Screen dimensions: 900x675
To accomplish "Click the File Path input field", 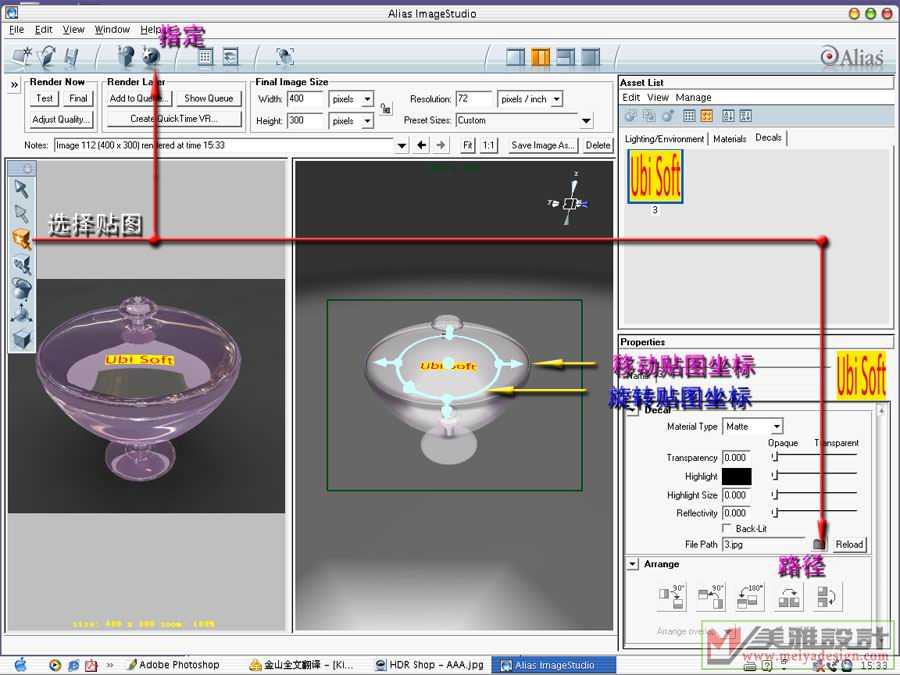I will (x=765, y=544).
